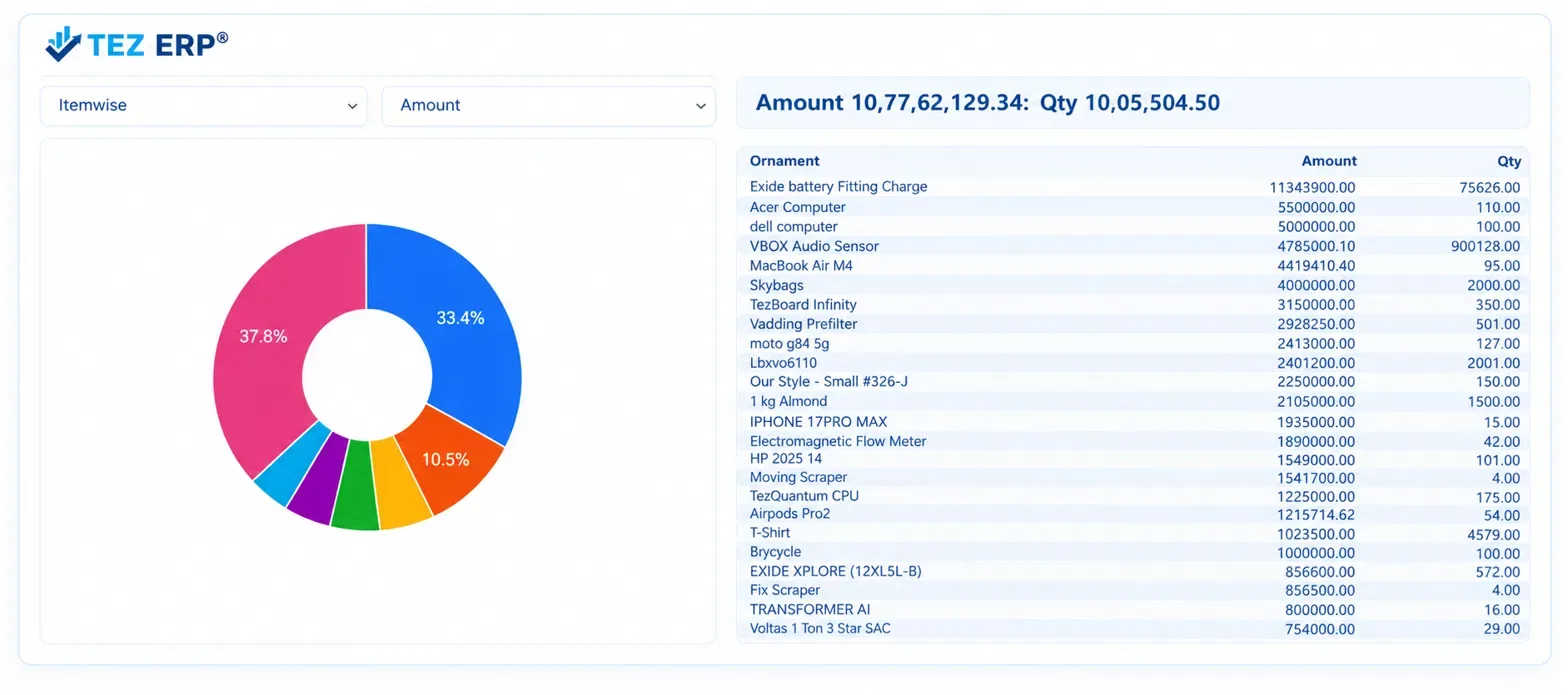Select the MacBook Air M4 row
This screenshot has height=695, width=1568.
pyautogui.click(x=1133, y=266)
